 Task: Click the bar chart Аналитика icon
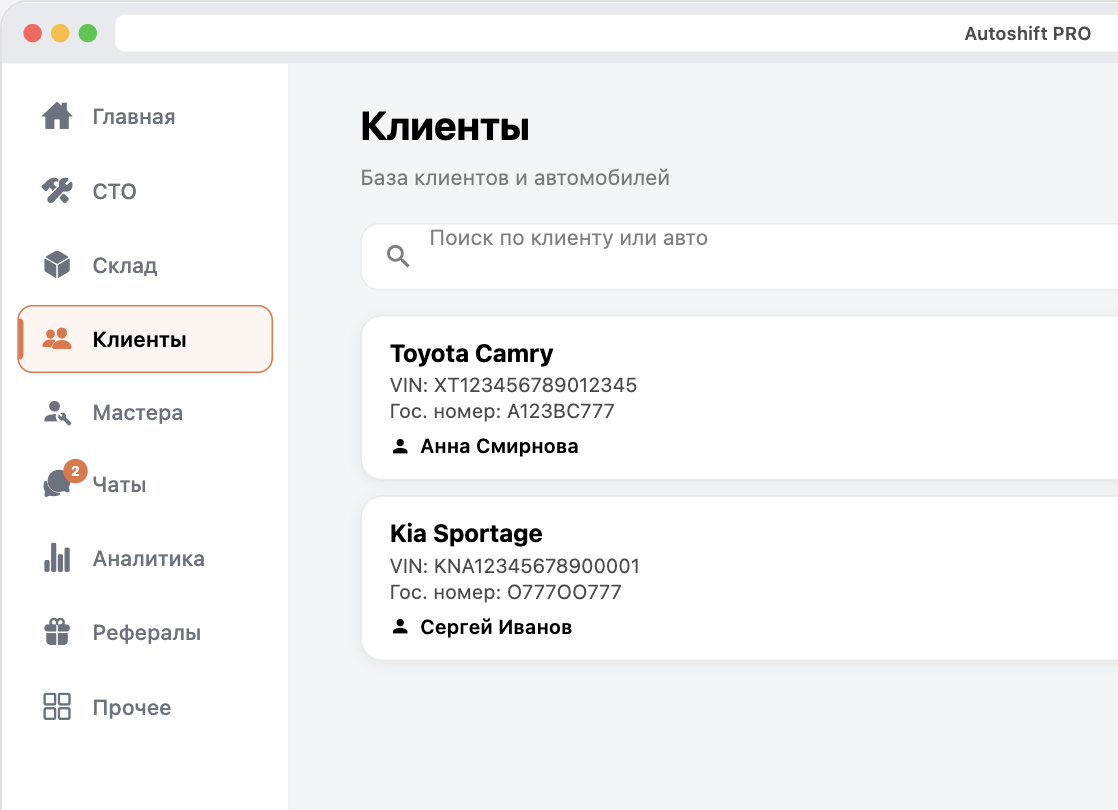point(57,558)
